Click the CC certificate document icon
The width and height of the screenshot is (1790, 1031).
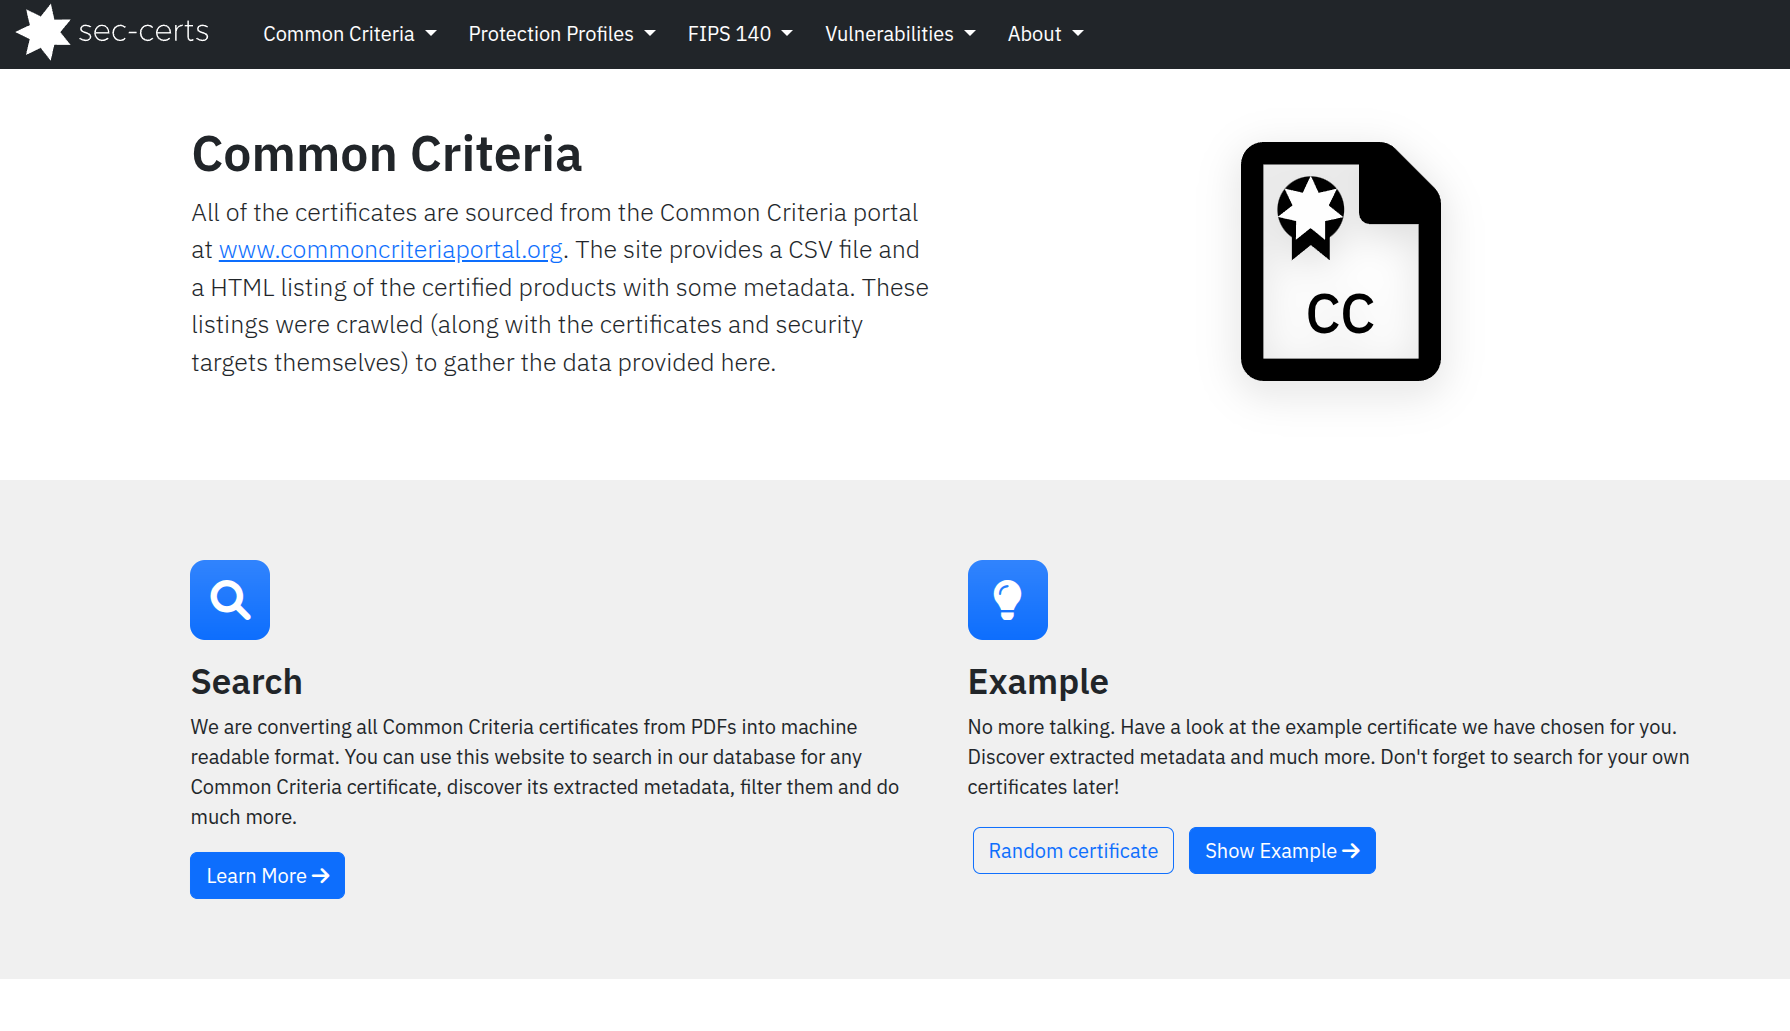coord(1340,261)
